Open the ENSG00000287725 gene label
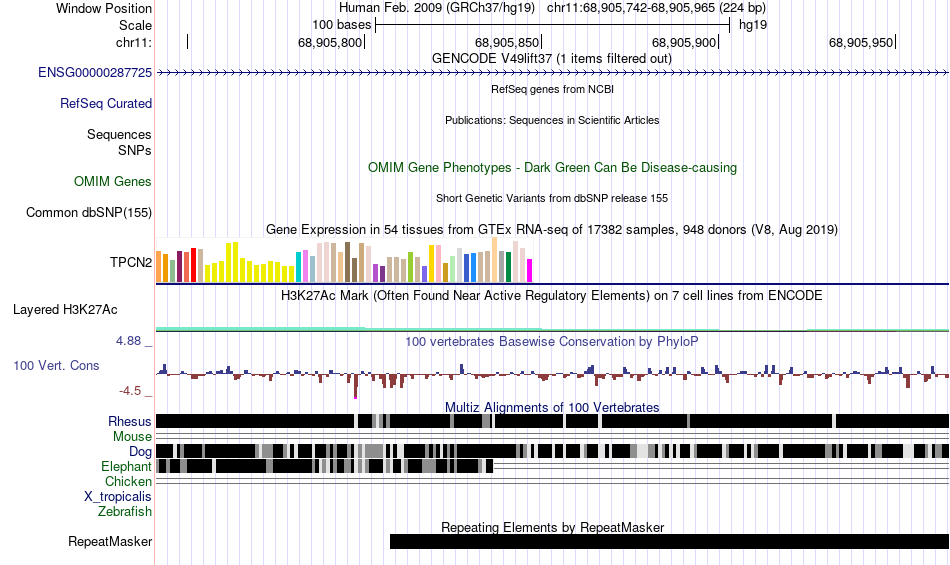This screenshot has width=950, height=565. pos(95,73)
